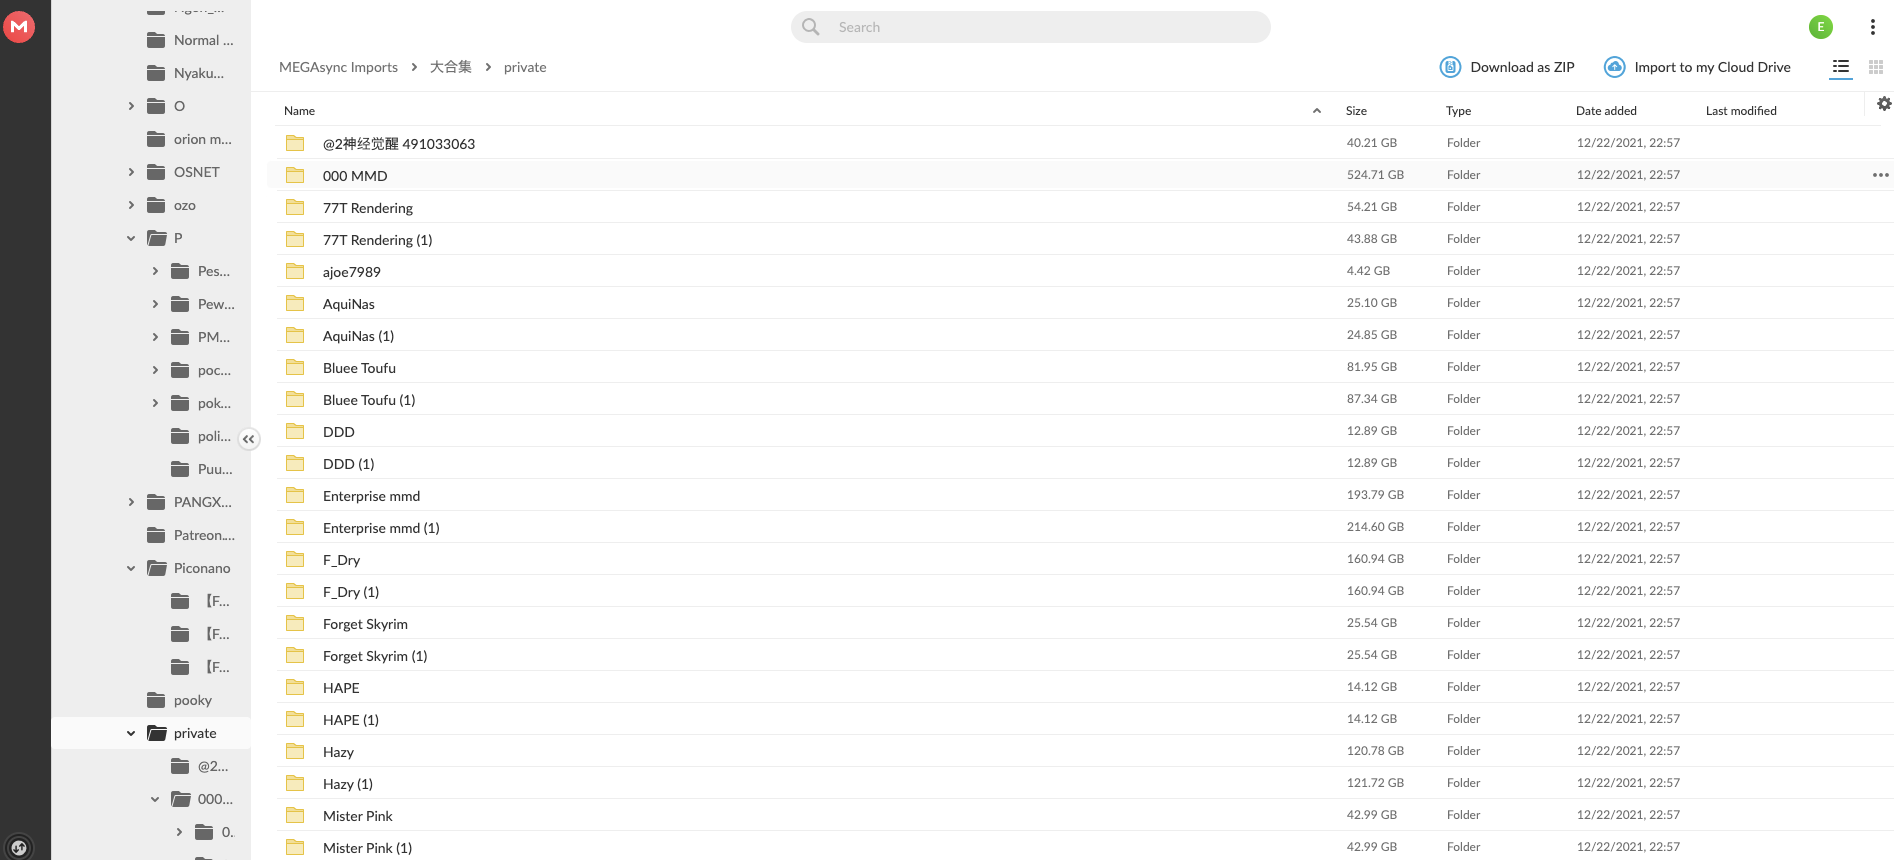Collapse the P folder tree
Screen dimensions: 1894x860
tap(131, 238)
